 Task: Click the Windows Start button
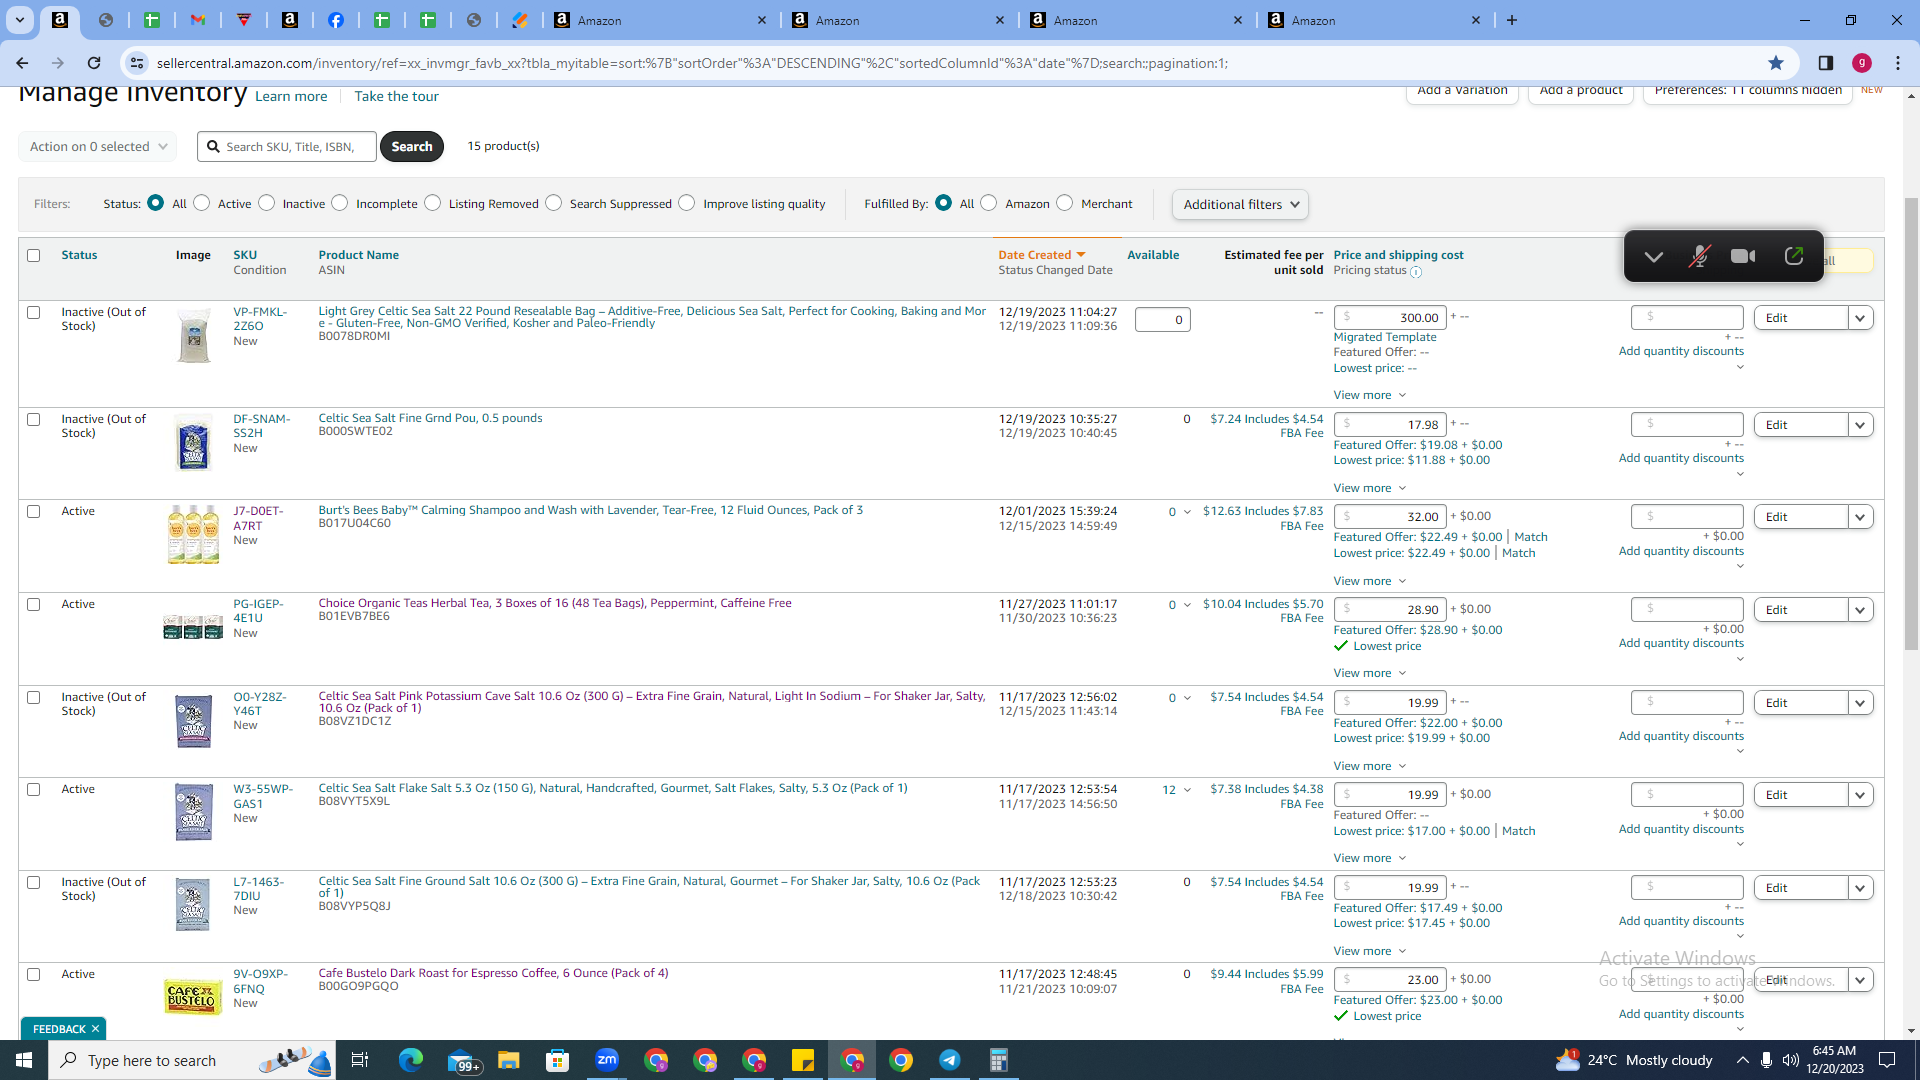pos(24,1060)
